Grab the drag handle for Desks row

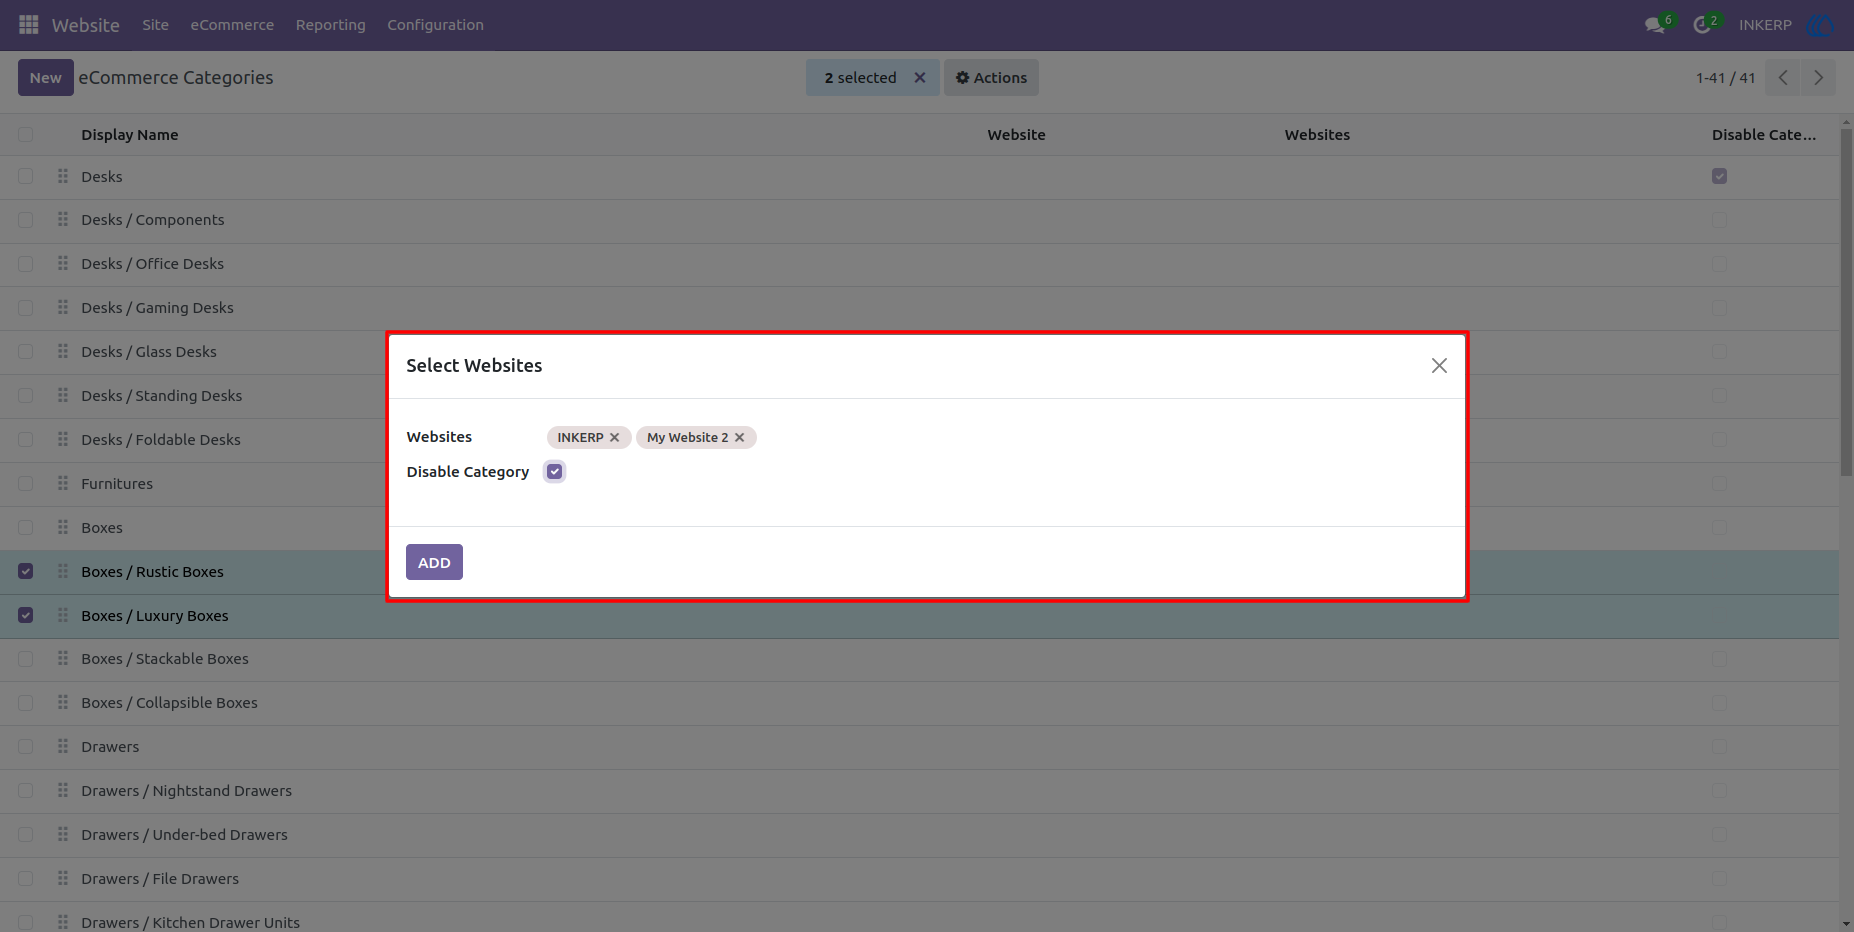pyautogui.click(x=63, y=176)
